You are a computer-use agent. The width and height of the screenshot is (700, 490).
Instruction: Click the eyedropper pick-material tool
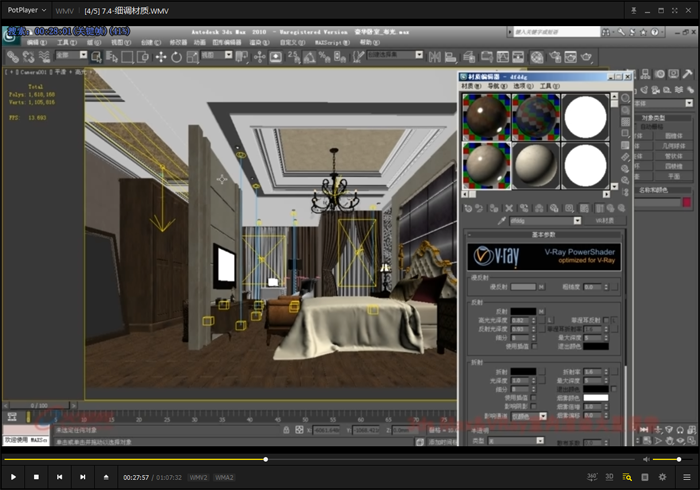pos(501,220)
